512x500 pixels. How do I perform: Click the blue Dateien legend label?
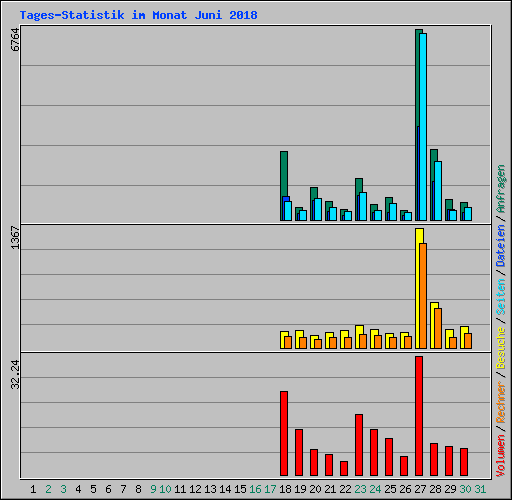click(x=501, y=246)
